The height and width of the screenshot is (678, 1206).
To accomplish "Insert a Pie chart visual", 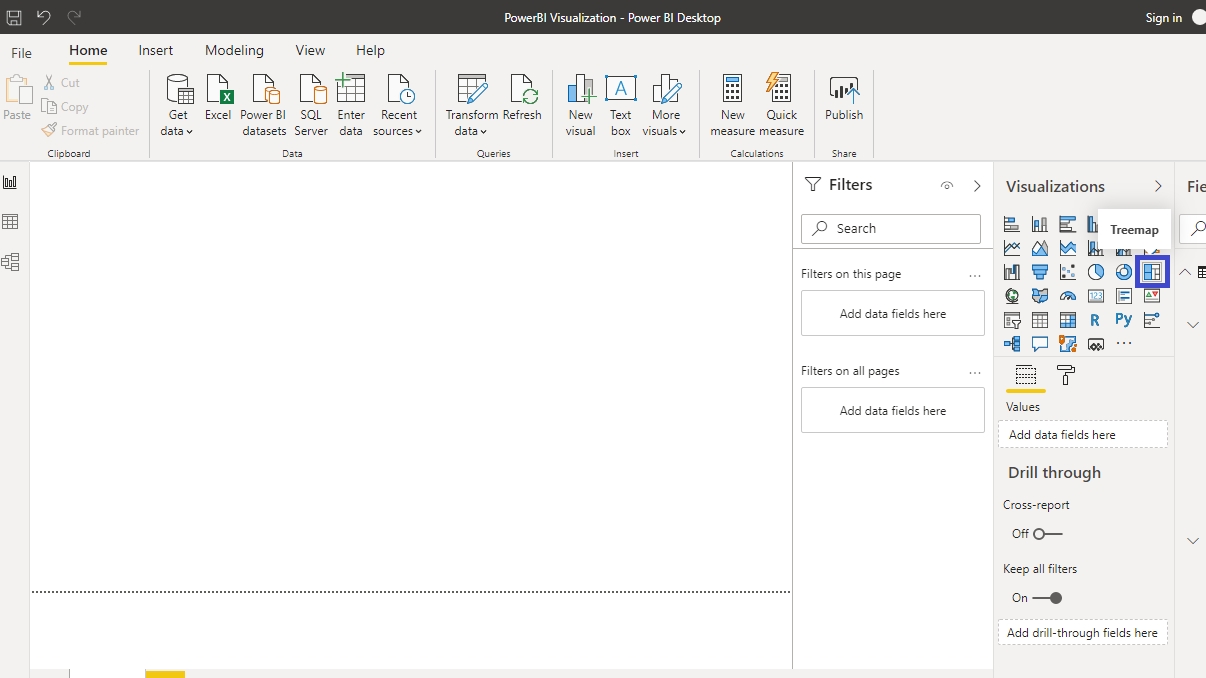I will pyautogui.click(x=1096, y=272).
